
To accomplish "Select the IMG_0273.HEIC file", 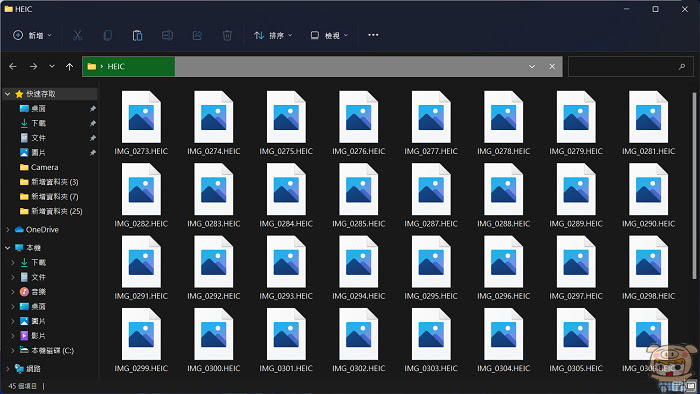I will (x=141, y=123).
